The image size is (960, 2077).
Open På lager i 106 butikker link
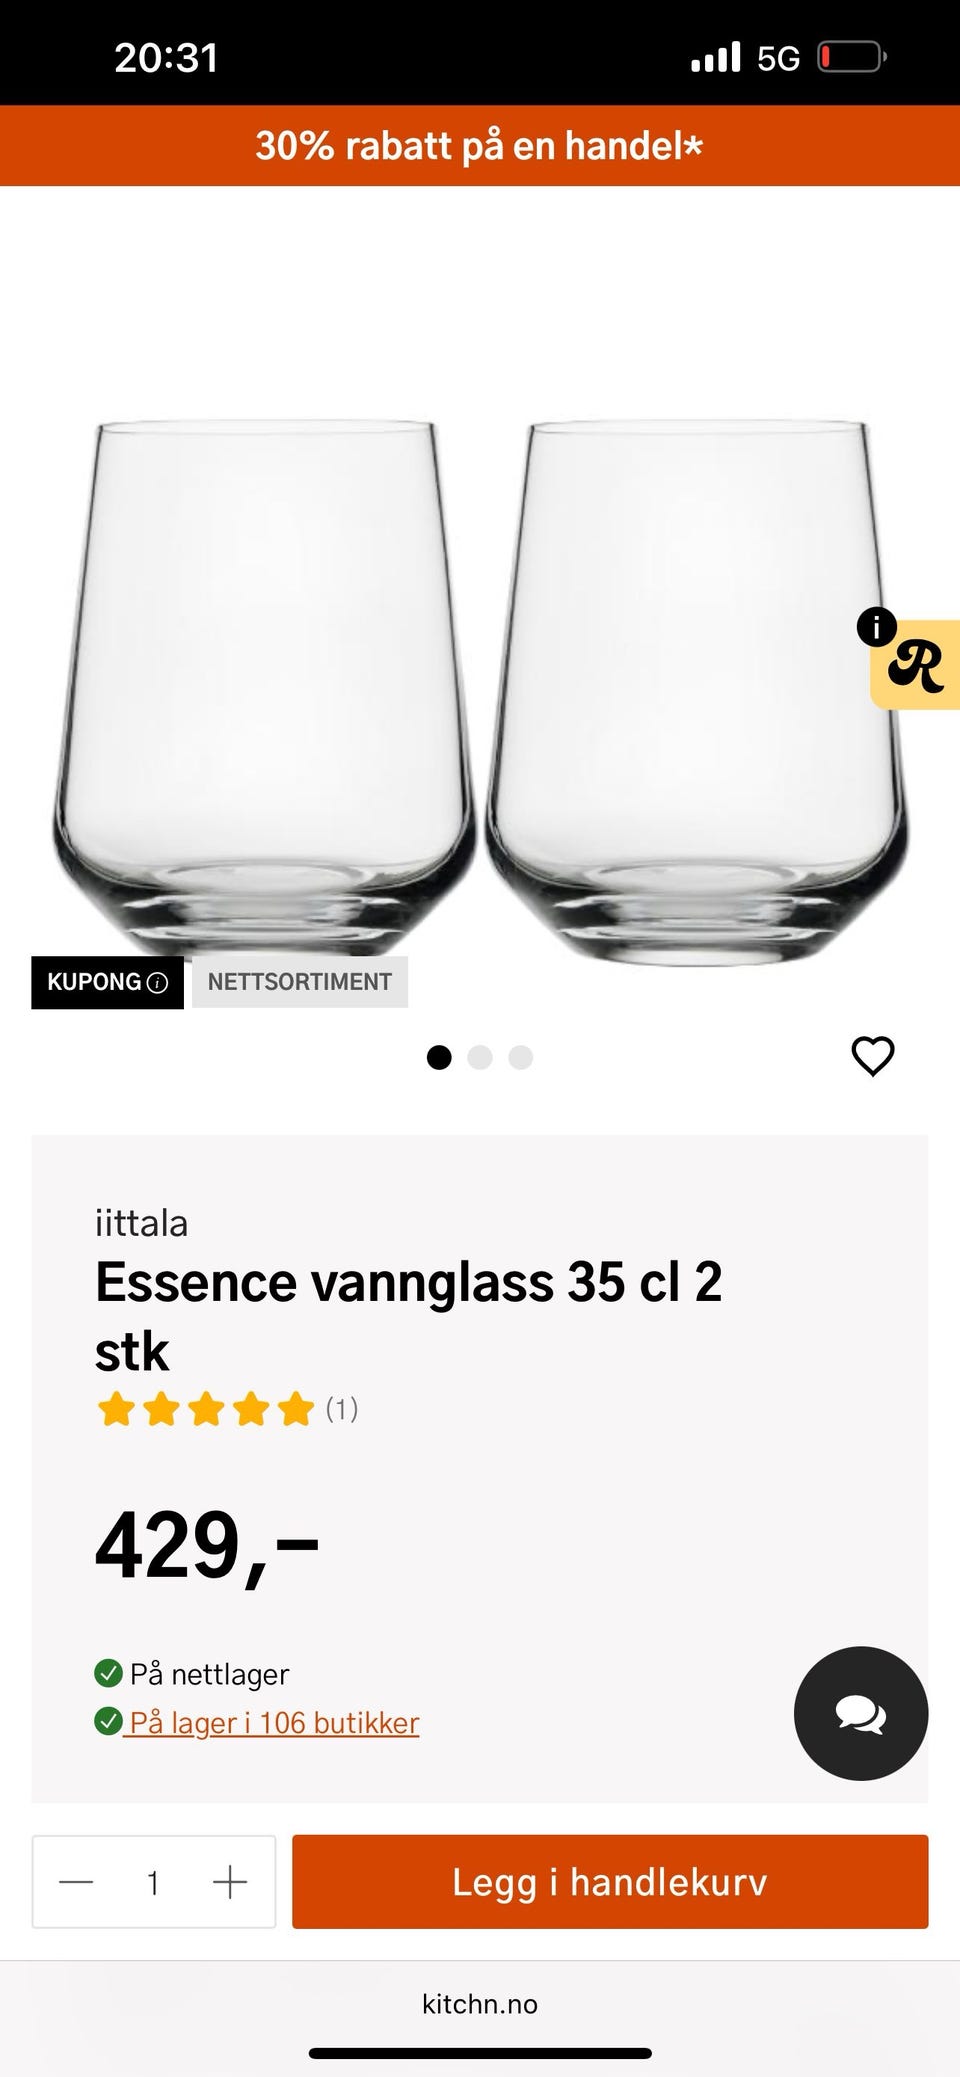click(x=273, y=1723)
